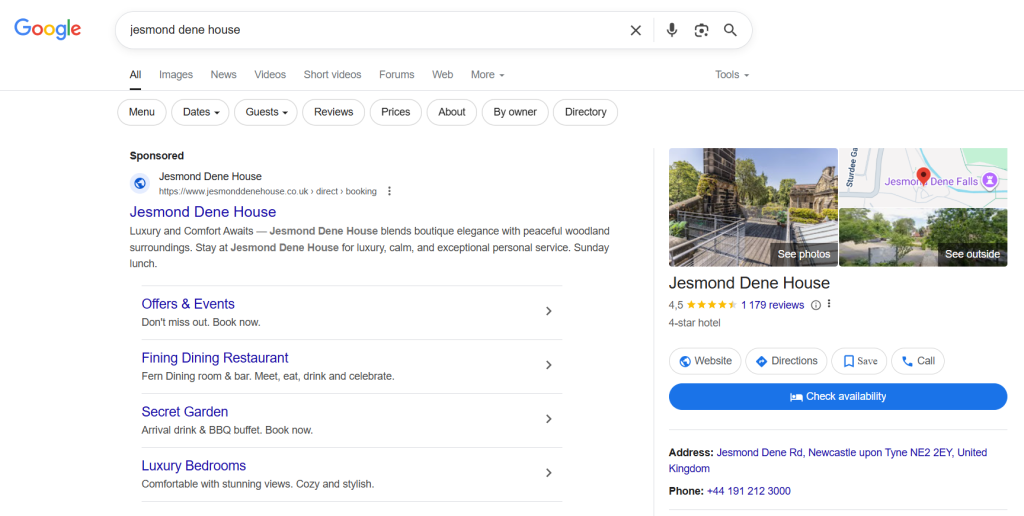Start voice search with microphone icon
The image size is (1024, 516).
671,30
